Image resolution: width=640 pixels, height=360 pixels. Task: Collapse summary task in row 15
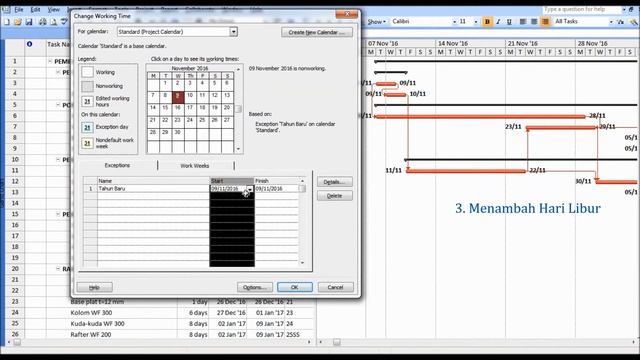click(58, 214)
